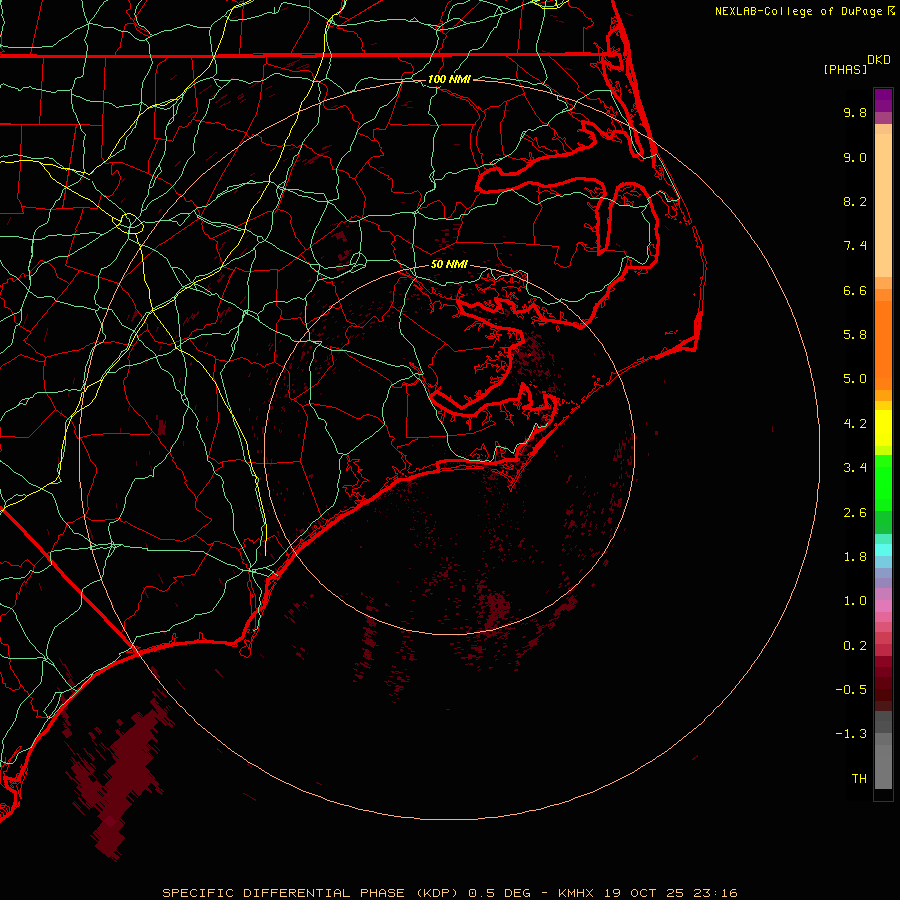Click the "DKD" label above the color scale

(x=879, y=60)
